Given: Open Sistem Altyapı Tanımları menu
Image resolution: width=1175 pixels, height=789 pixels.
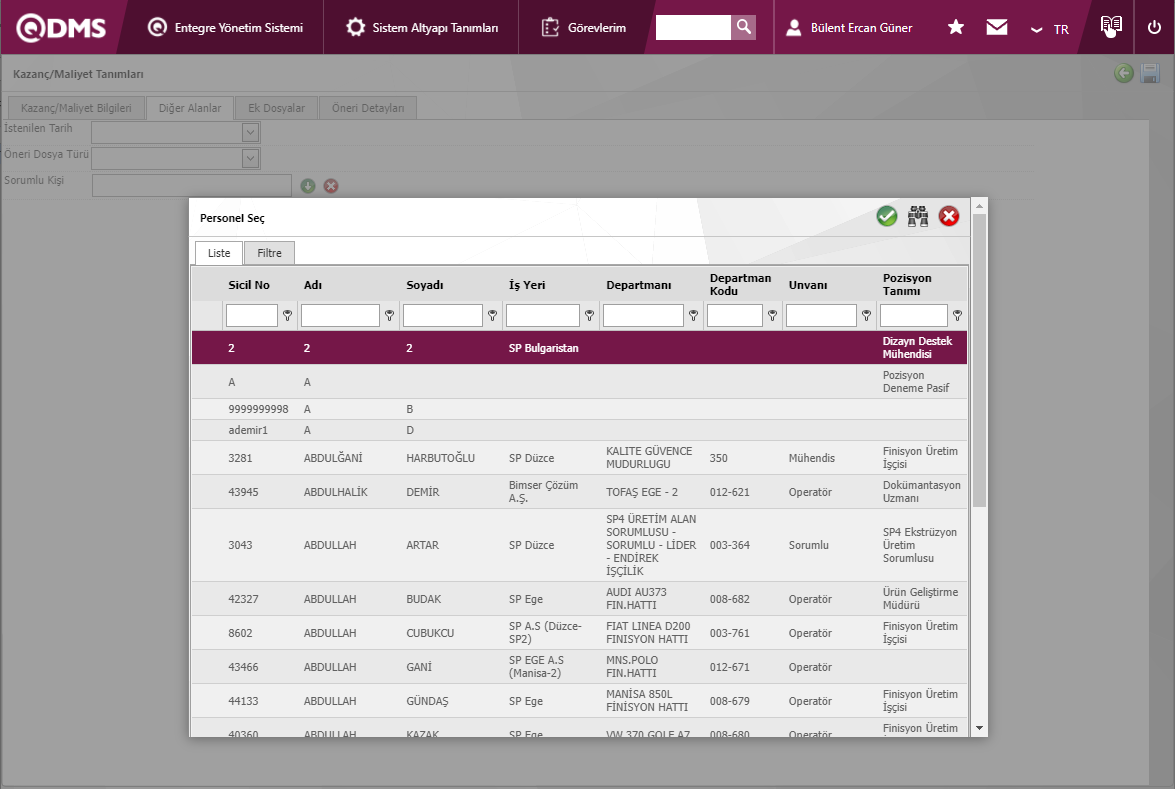Looking at the screenshot, I should click(422, 28).
